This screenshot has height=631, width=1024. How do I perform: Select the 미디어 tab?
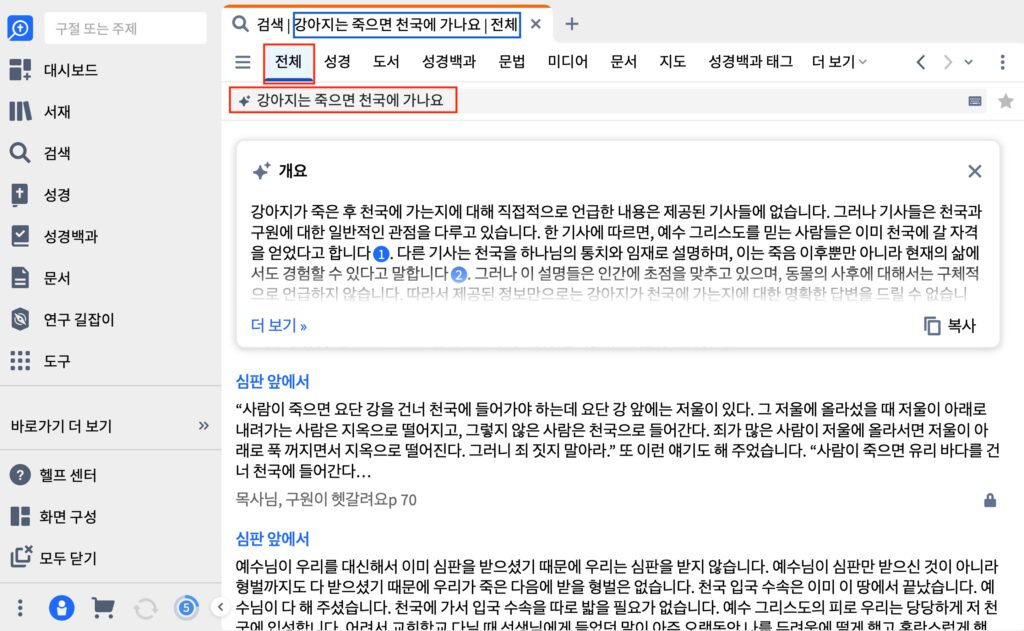[x=568, y=62]
